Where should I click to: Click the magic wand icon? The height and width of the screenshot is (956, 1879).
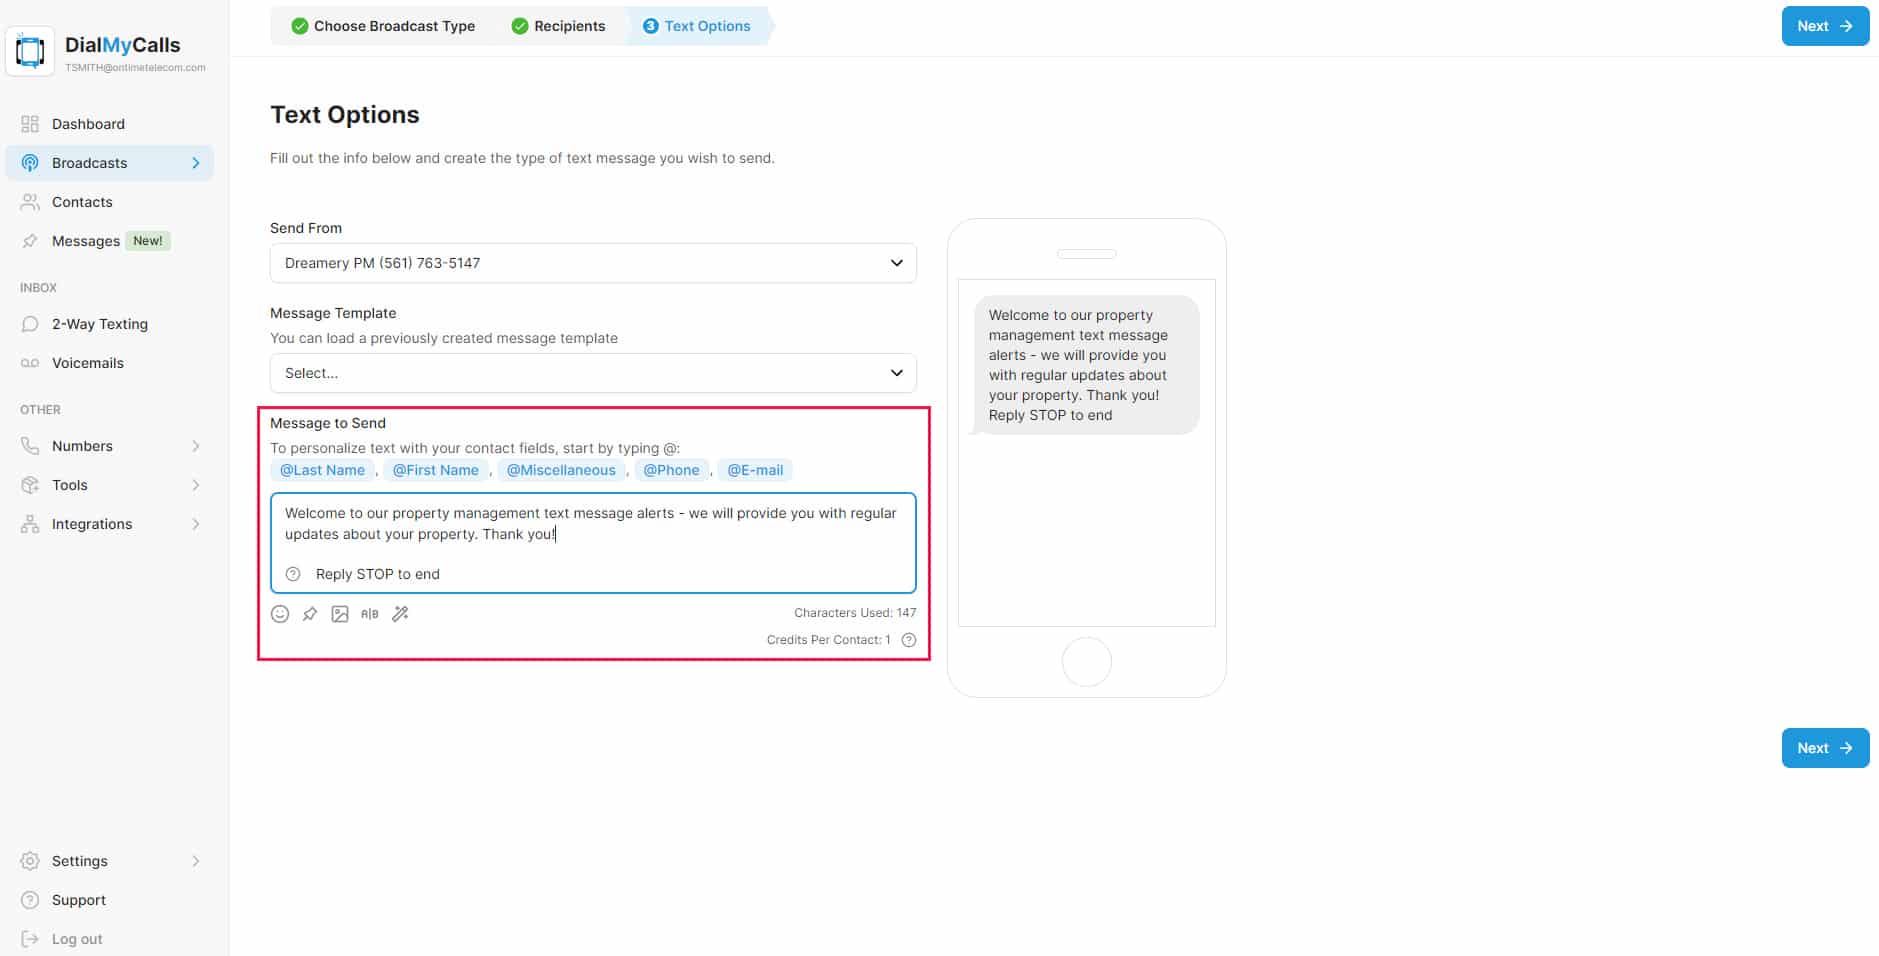tap(400, 614)
